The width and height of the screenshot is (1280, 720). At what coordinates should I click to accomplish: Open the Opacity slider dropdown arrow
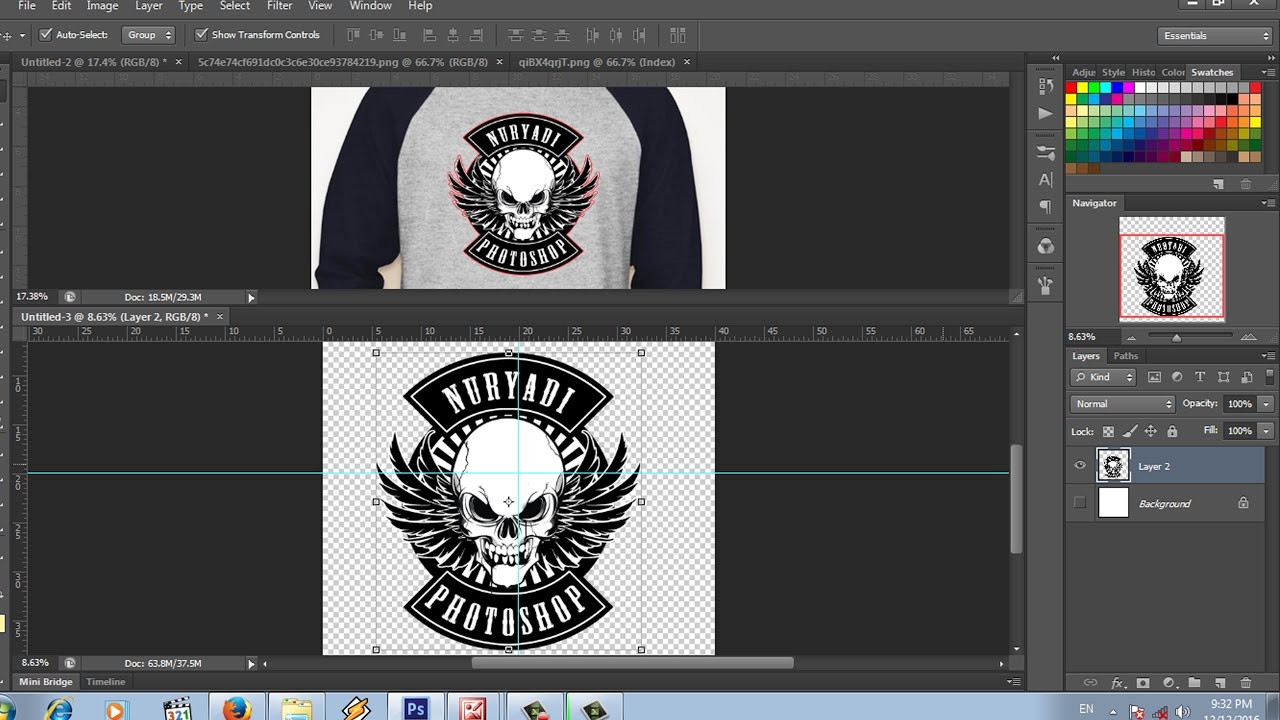coord(1266,404)
